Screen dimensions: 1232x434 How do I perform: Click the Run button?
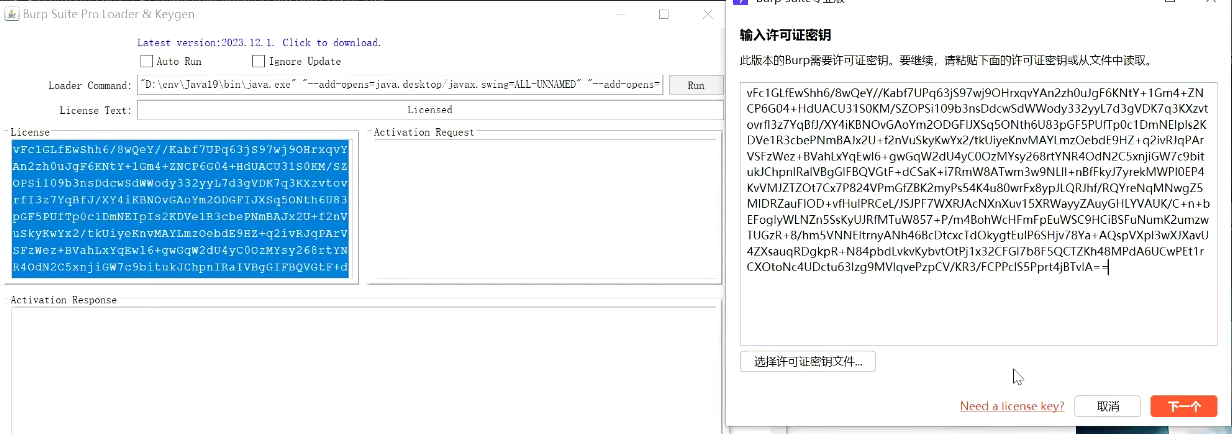coord(695,86)
